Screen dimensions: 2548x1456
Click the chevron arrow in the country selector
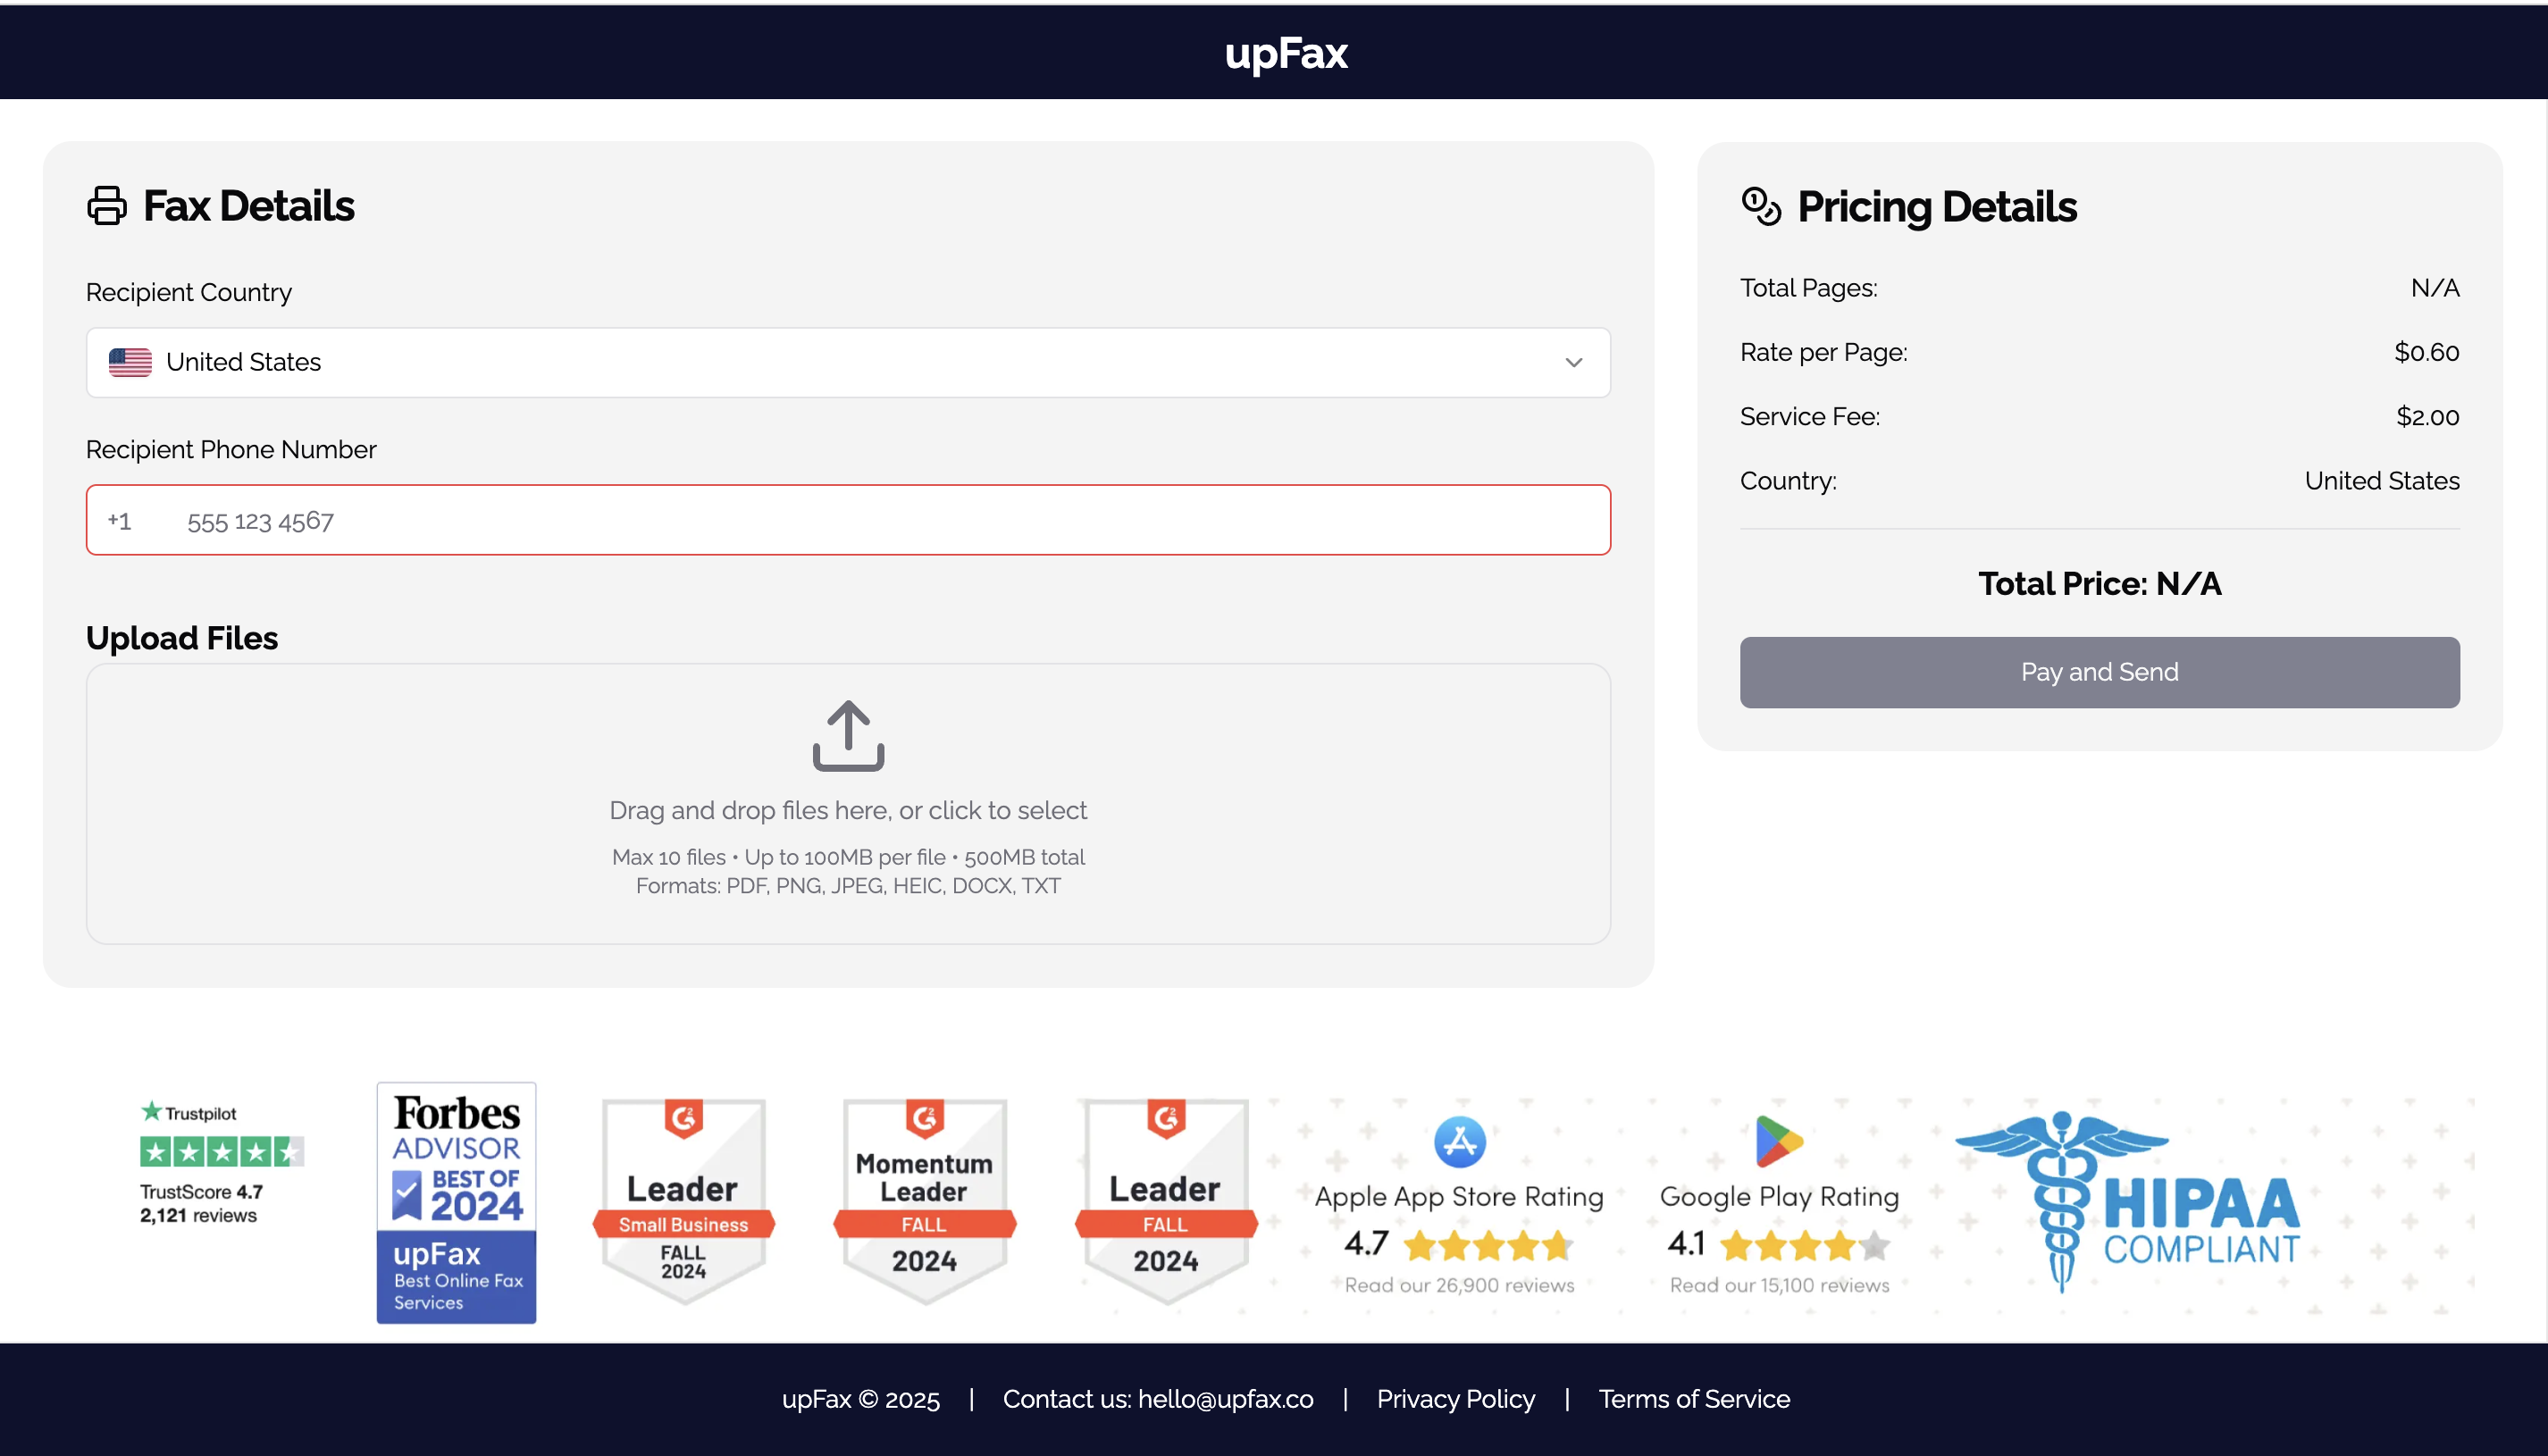(x=1573, y=362)
